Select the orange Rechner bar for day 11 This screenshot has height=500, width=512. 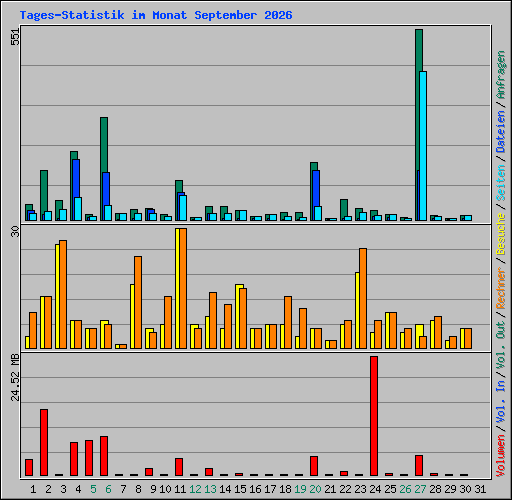click(183, 289)
